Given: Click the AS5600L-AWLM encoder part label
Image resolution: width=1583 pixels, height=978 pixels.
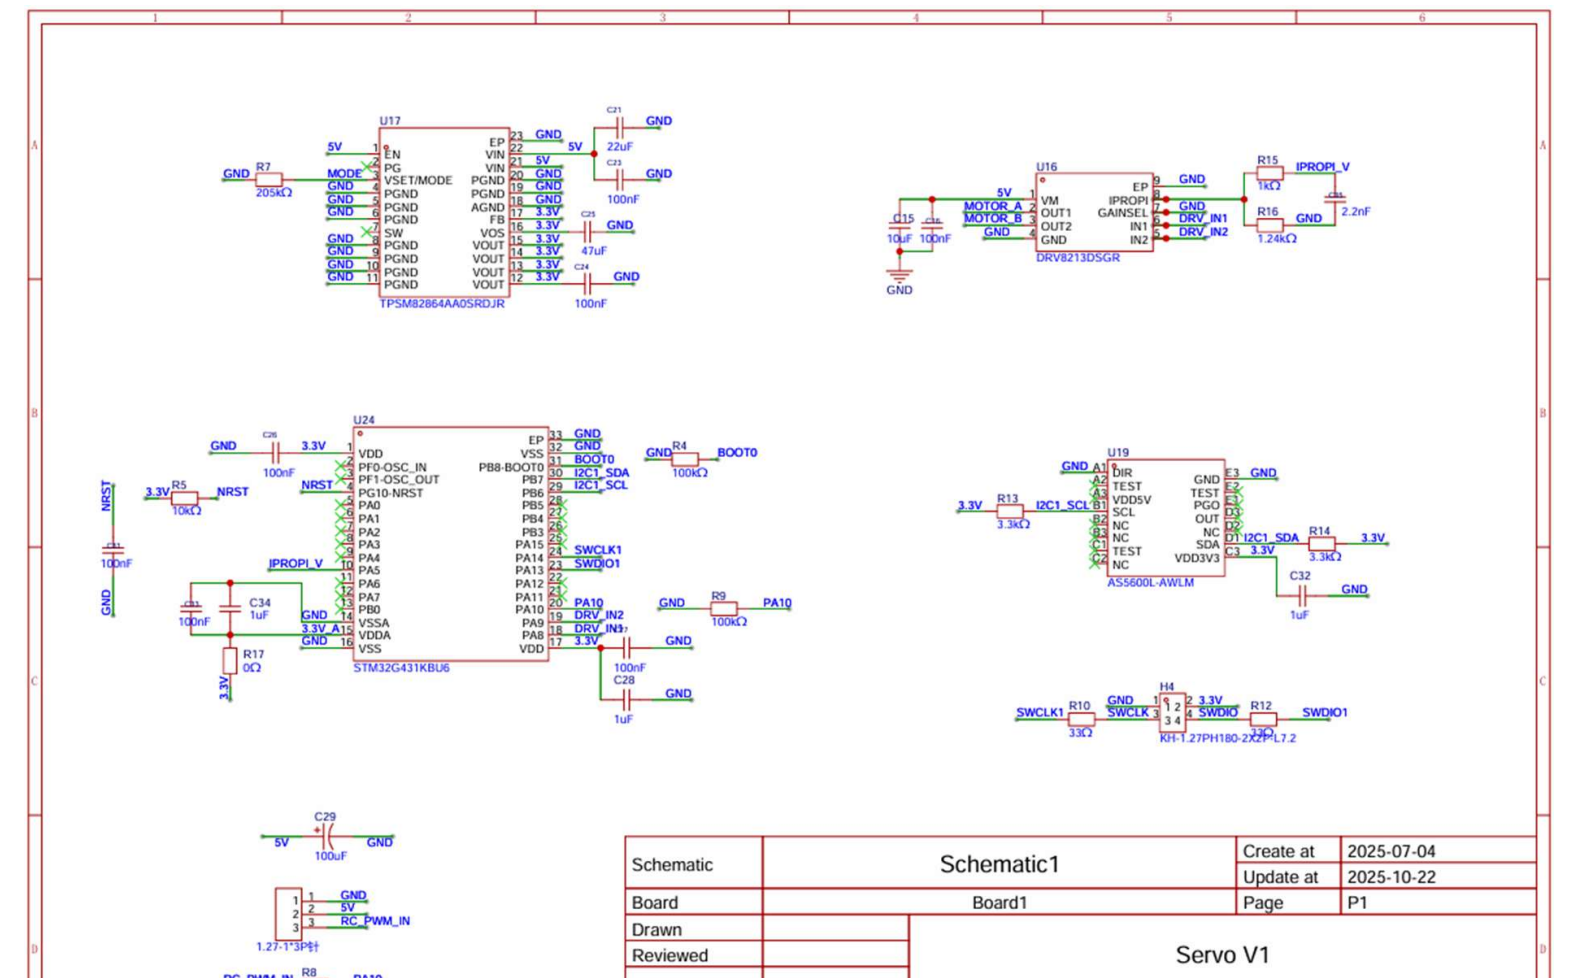Looking at the screenshot, I should pyautogui.click(x=1150, y=583).
